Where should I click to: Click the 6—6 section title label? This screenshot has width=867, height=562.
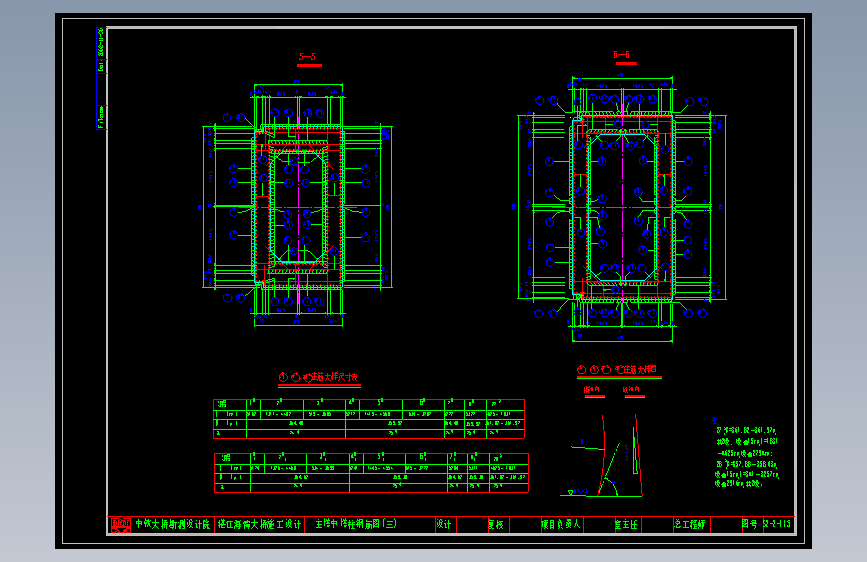(x=621, y=55)
